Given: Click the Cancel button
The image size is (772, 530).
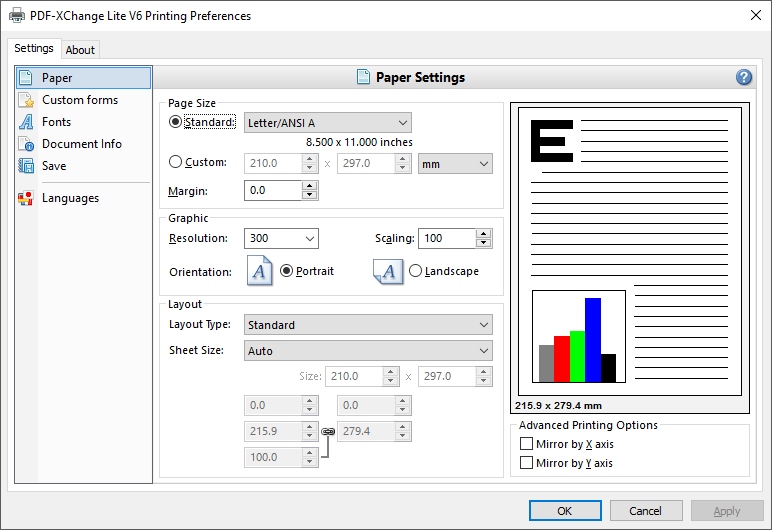Looking at the screenshot, I should (x=645, y=511).
